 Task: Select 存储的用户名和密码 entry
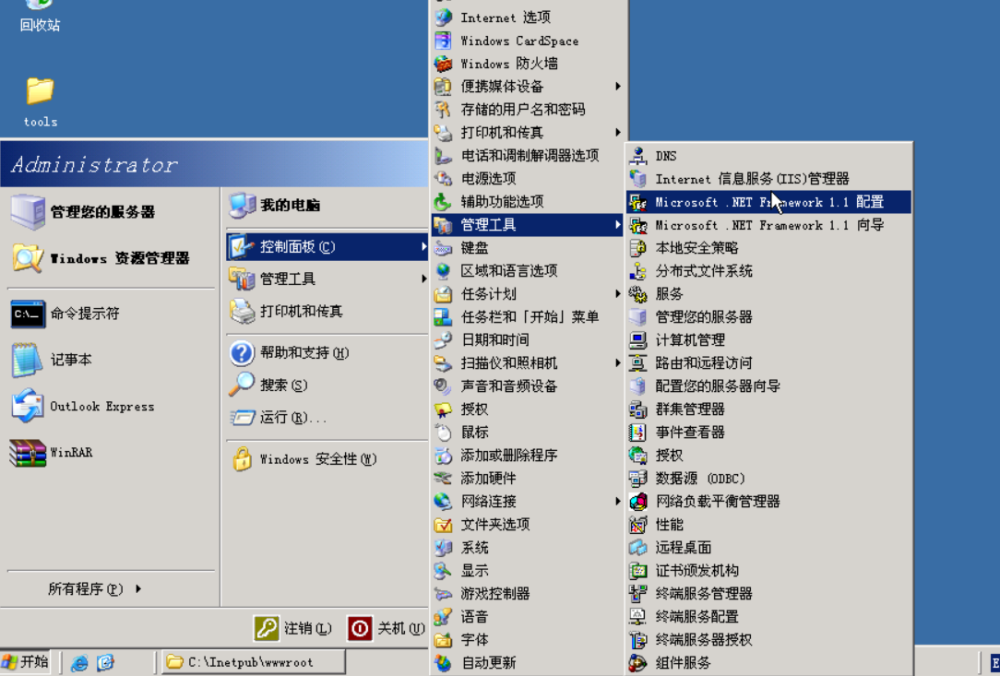pos(527,109)
